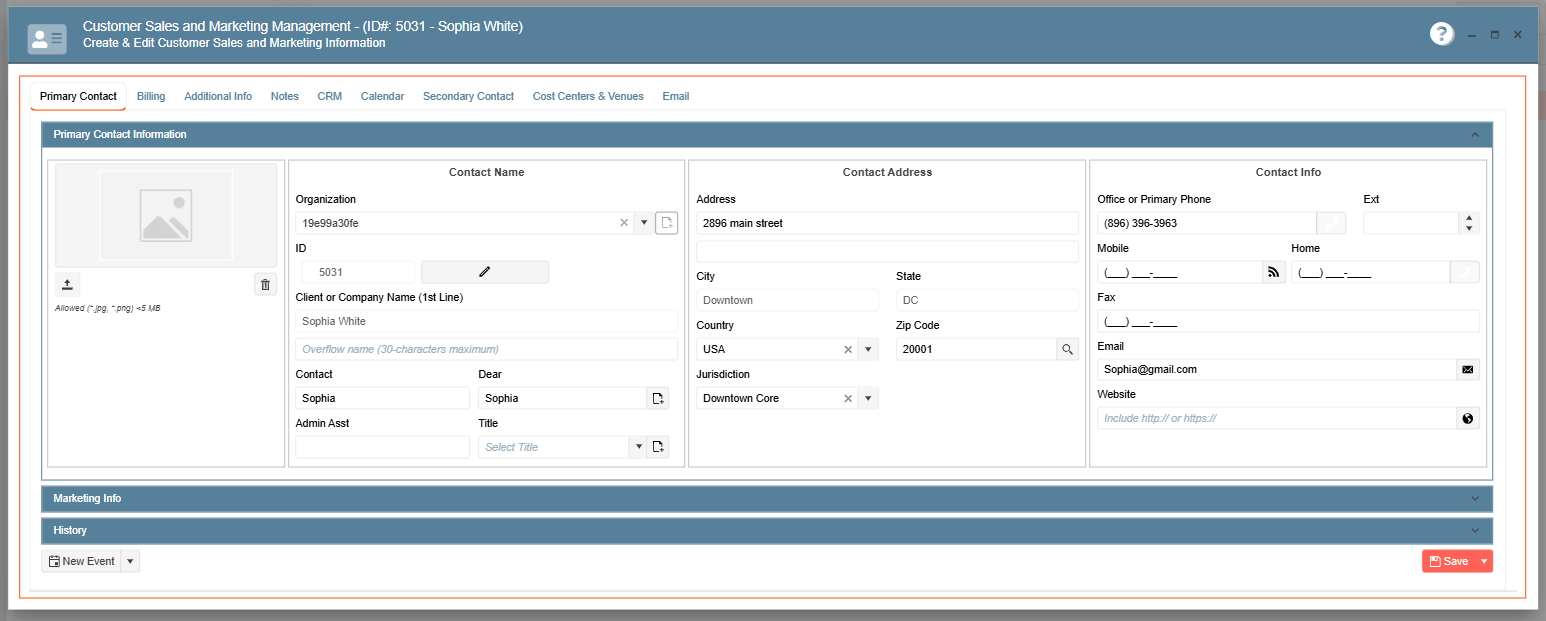
Task: Click the Zip Code field 20001
Action: (x=976, y=349)
